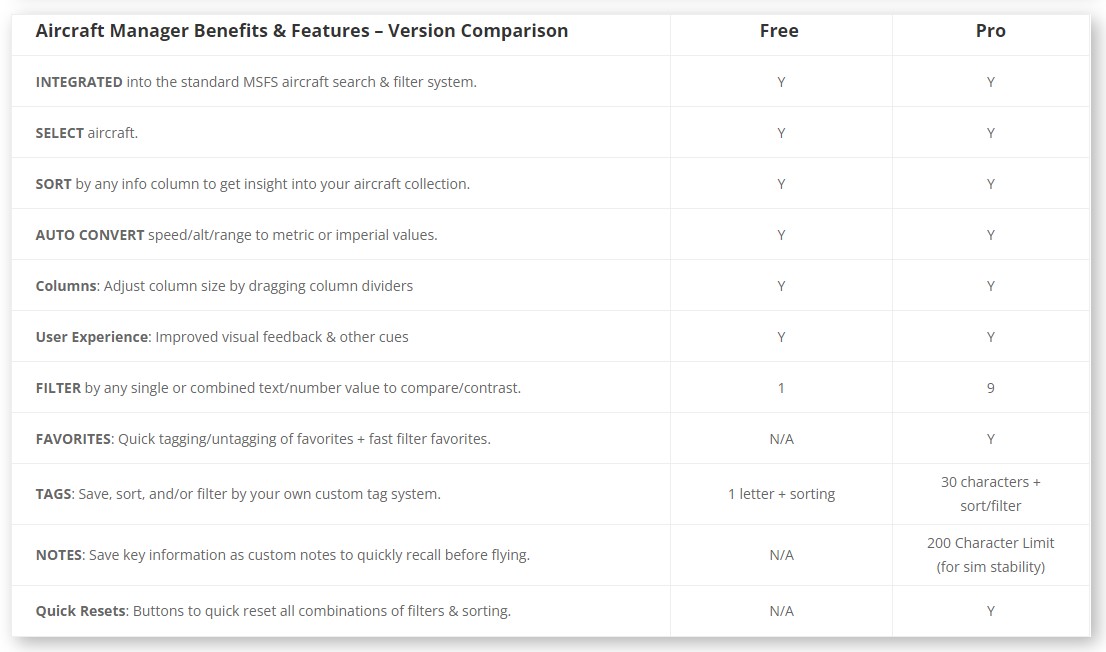Click the Pro column header
Viewport: 1106px width, 652px height.
[x=990, y=31]
